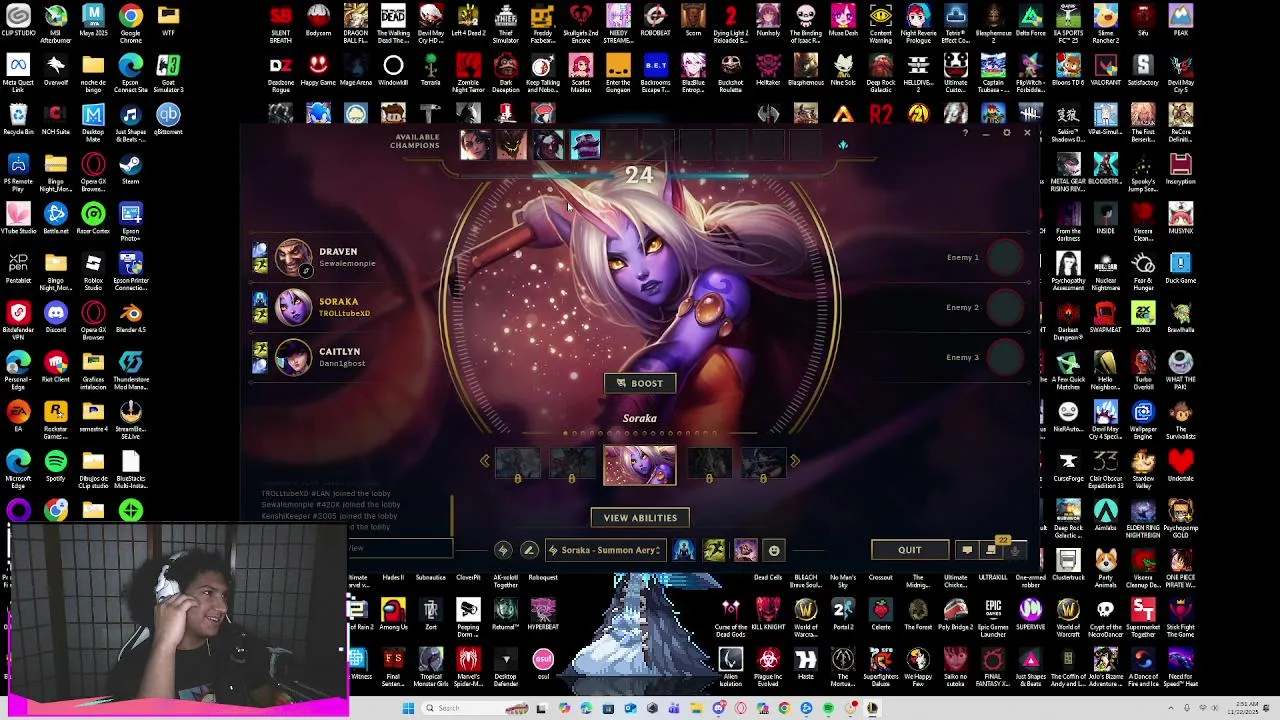This screenshot has height=720, width=1280.
Task: Click the reroll dice icon above champion
Action: [843, 146]
